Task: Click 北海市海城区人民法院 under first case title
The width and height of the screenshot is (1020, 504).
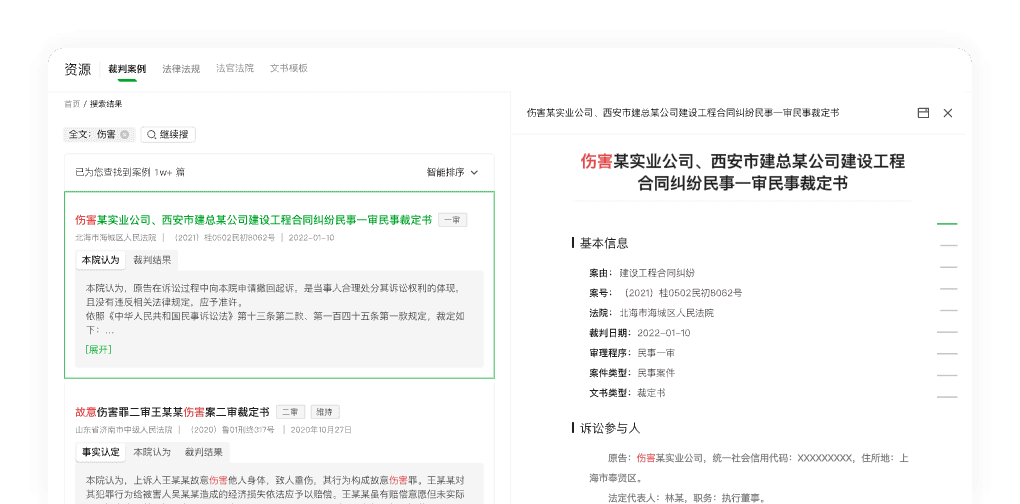Action: pyautogui.click(x=116, y=238)
